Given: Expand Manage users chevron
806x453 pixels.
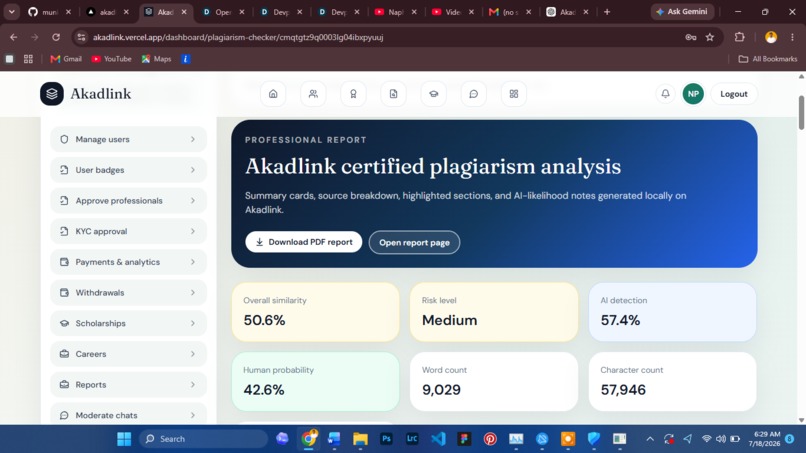Looking at the screenshot, I should (193, 139).
